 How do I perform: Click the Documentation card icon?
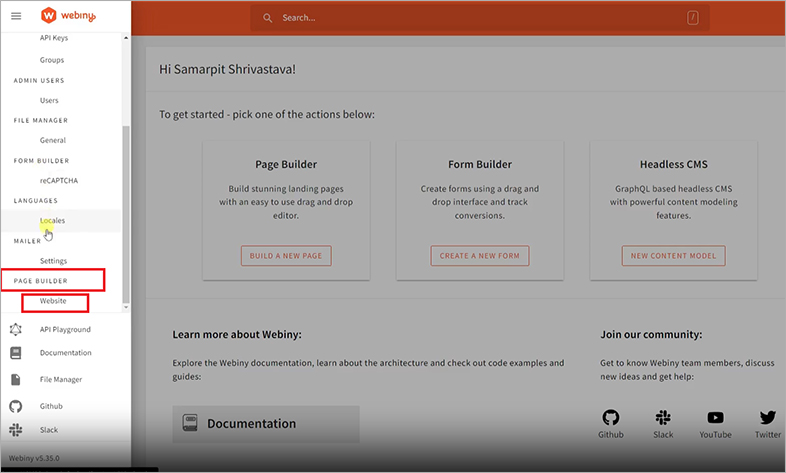(x=190, y=423)
